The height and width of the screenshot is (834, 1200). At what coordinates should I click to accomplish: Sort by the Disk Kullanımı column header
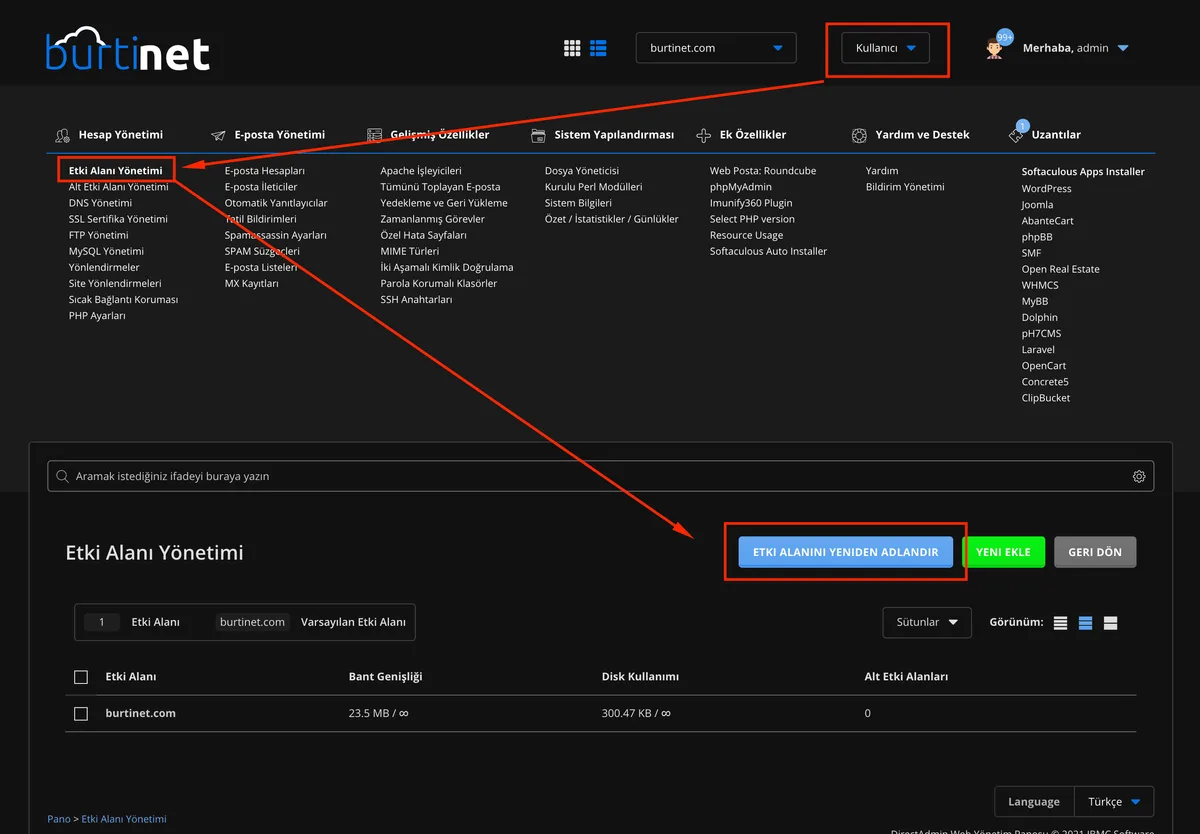640,677
